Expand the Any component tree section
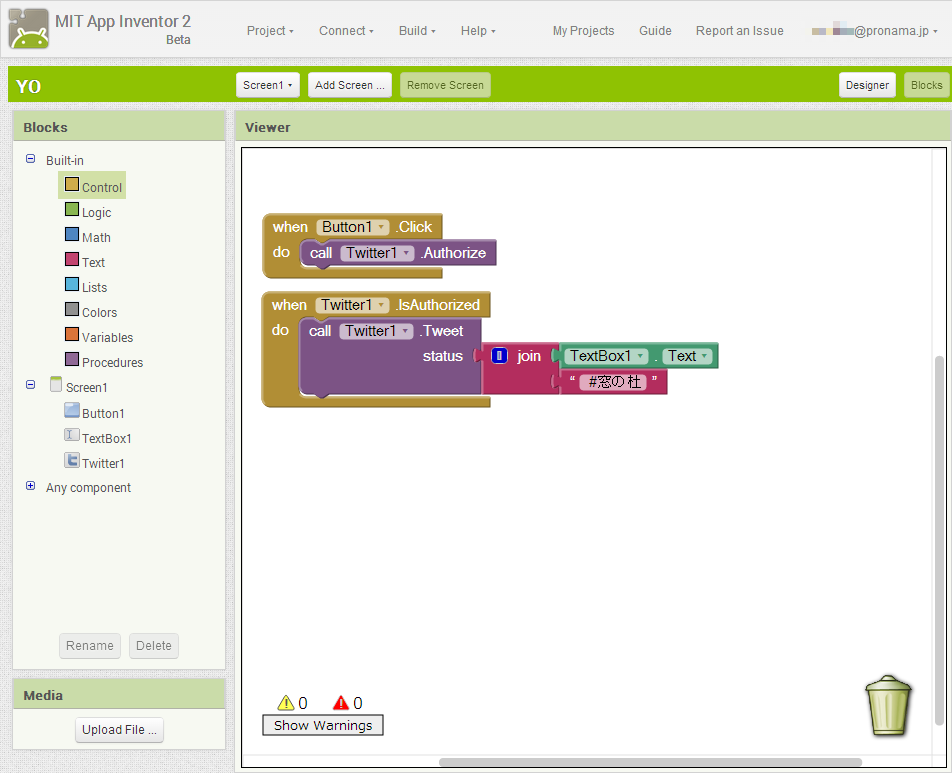Screen dimensions: 952x773 29,487
